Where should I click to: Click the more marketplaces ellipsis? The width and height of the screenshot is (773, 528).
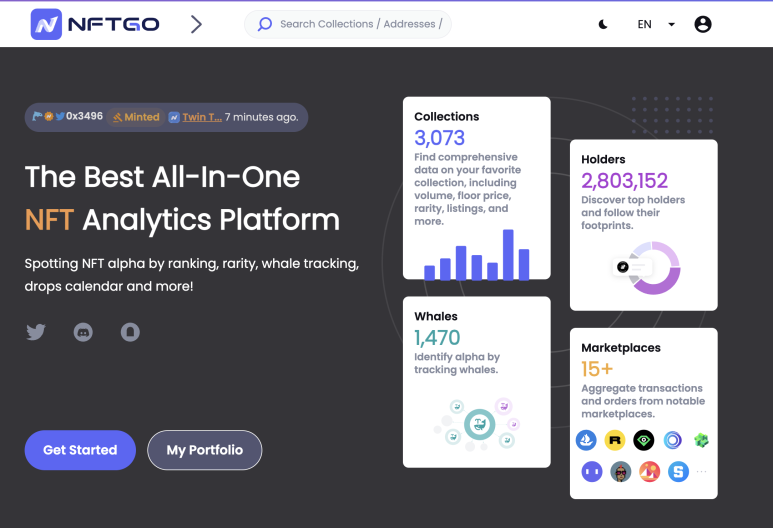click(702, 472)
